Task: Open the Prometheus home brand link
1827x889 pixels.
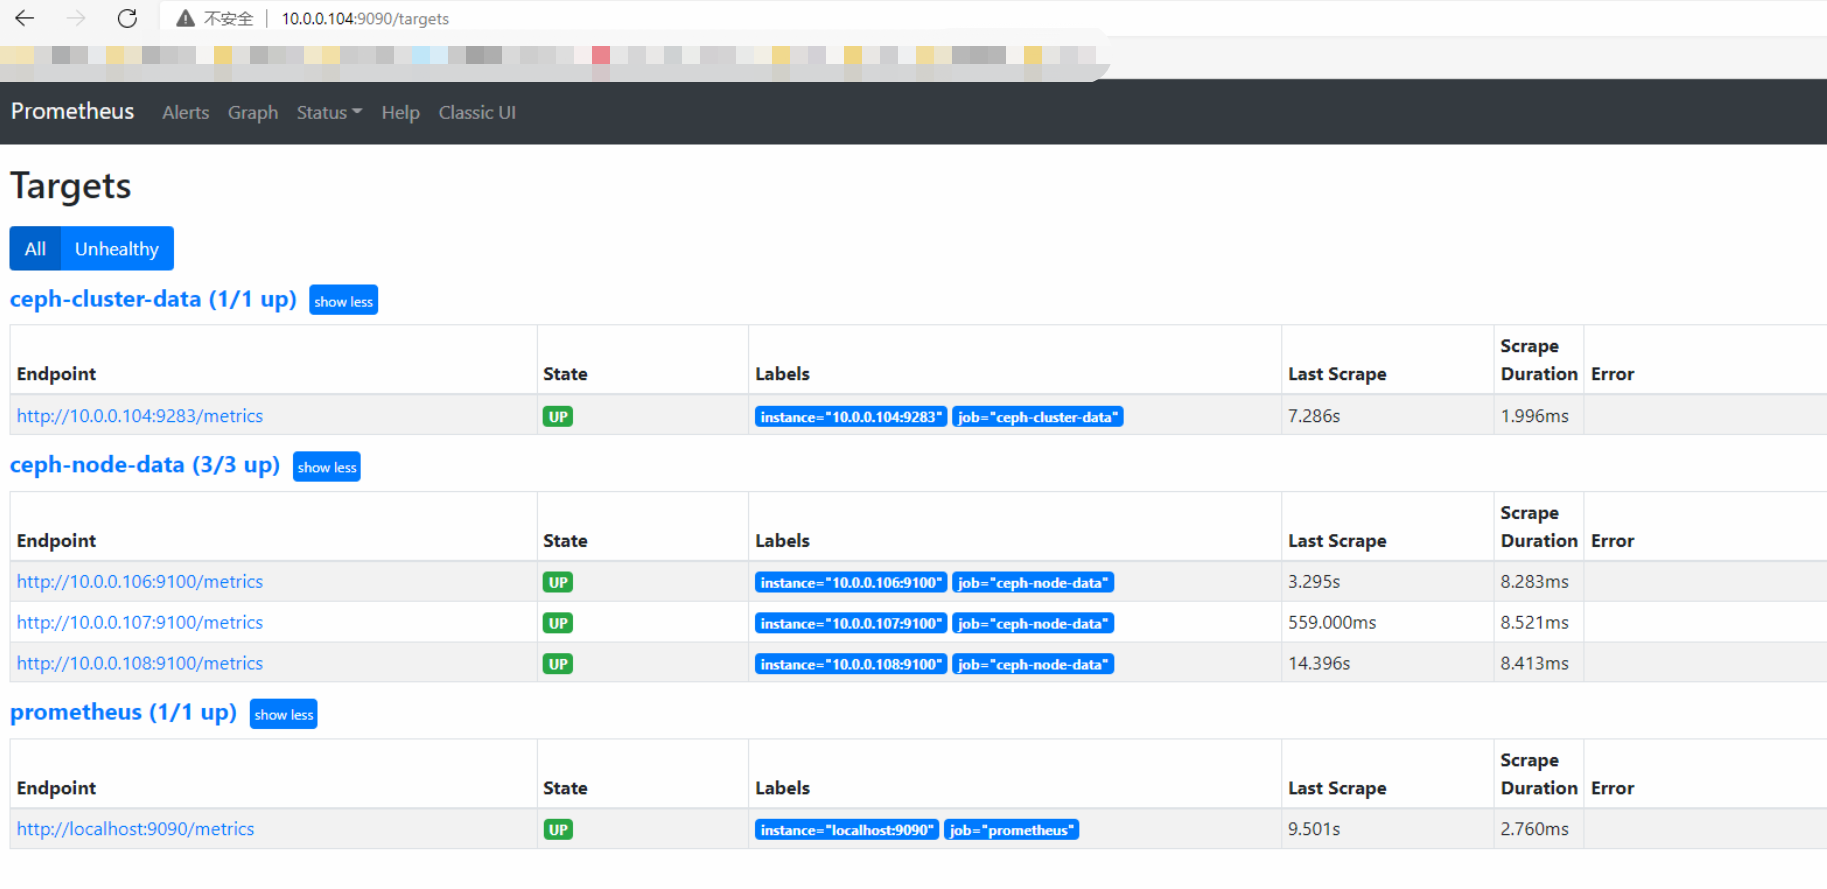Action: pyautogui.click(x=72, y=111)
